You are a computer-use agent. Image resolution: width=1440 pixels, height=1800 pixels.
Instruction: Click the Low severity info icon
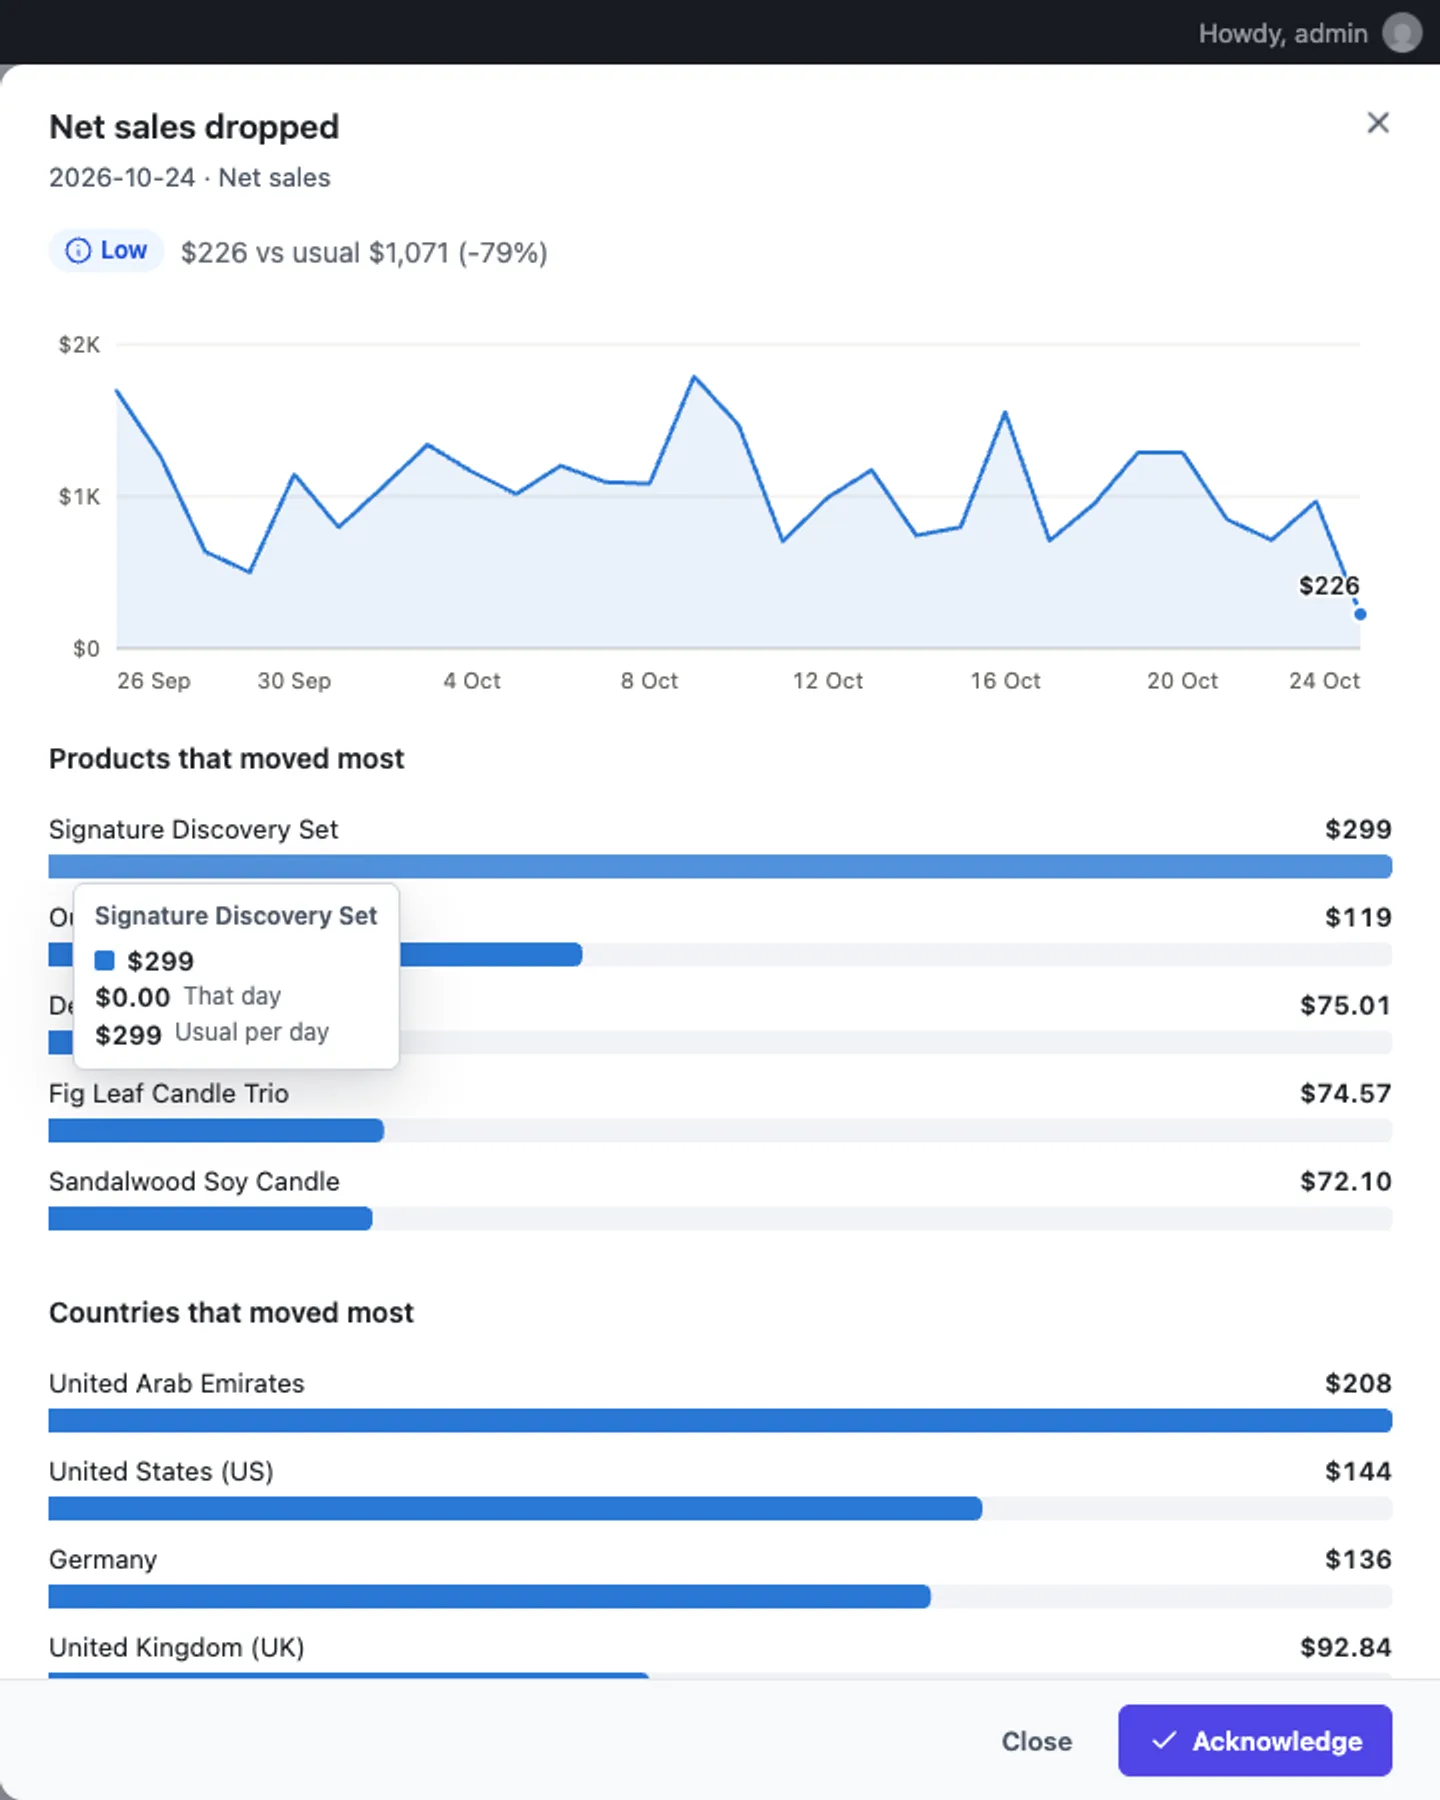pyautogui.click(x=78, y=251)
